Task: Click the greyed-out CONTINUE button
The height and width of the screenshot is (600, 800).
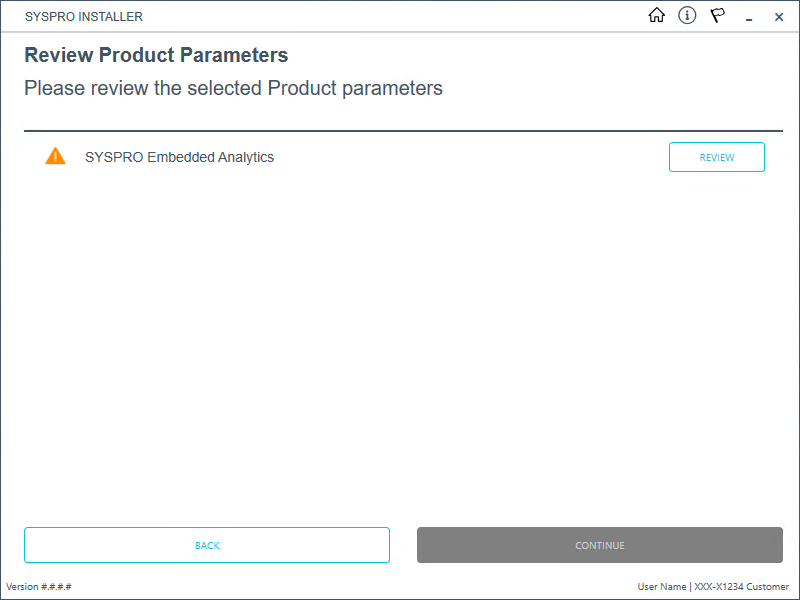Action: pyautogui.click(x=600, y=545)
